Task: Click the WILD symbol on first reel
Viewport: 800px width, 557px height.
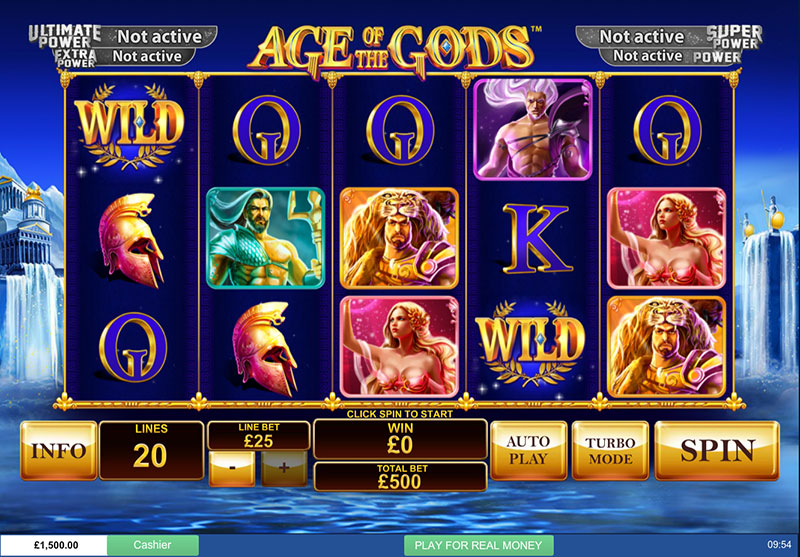Action: point(130,128)
